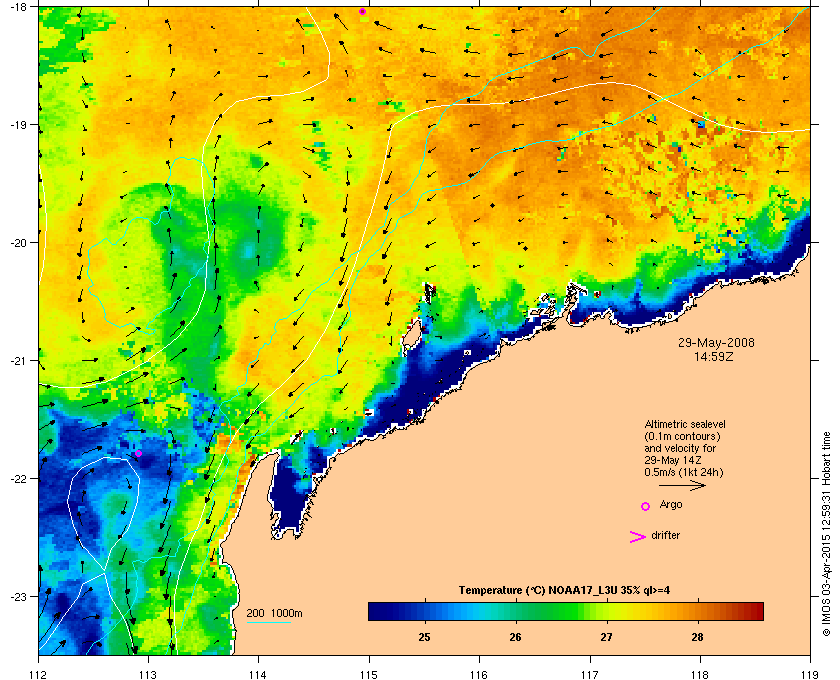This screenshot has height=680, width=840.
Task: Click the 'drifter' legend label
Action: pyautogui.click(x=666, y=535)
